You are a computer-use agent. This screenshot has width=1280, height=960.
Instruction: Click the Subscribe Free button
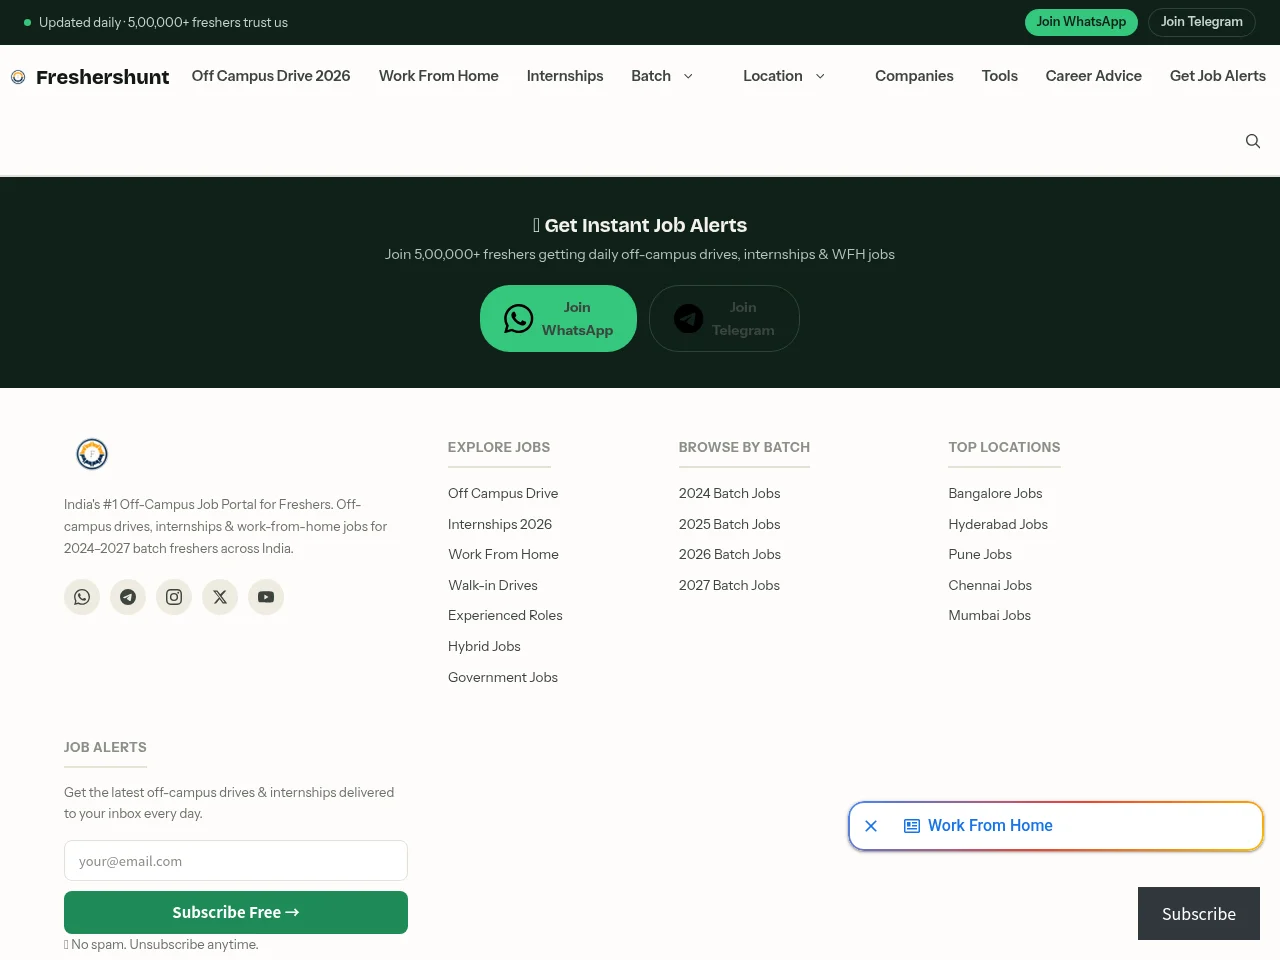236,912
